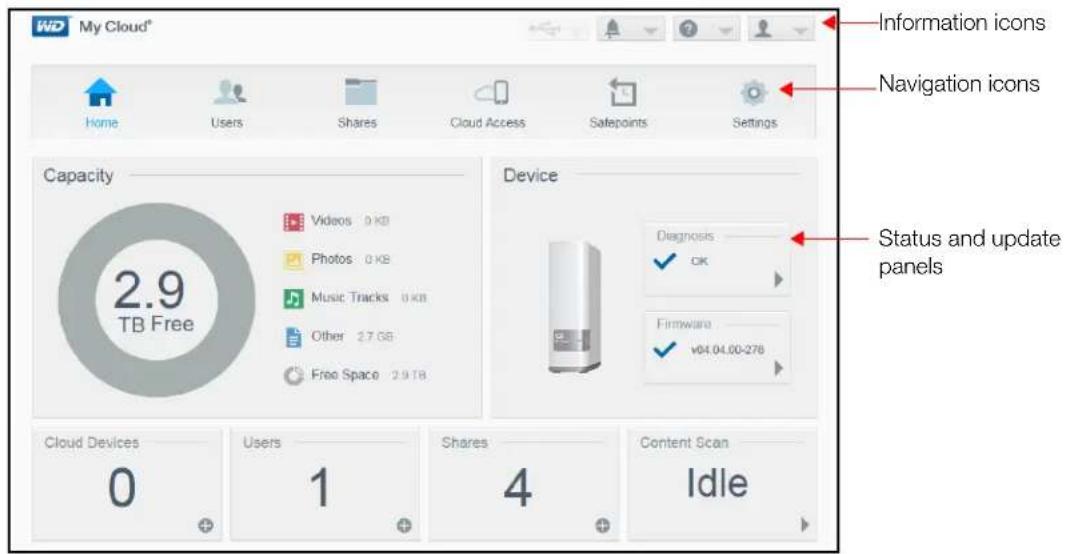
Task: Click the Users count 1
Action: click(320, 487)
